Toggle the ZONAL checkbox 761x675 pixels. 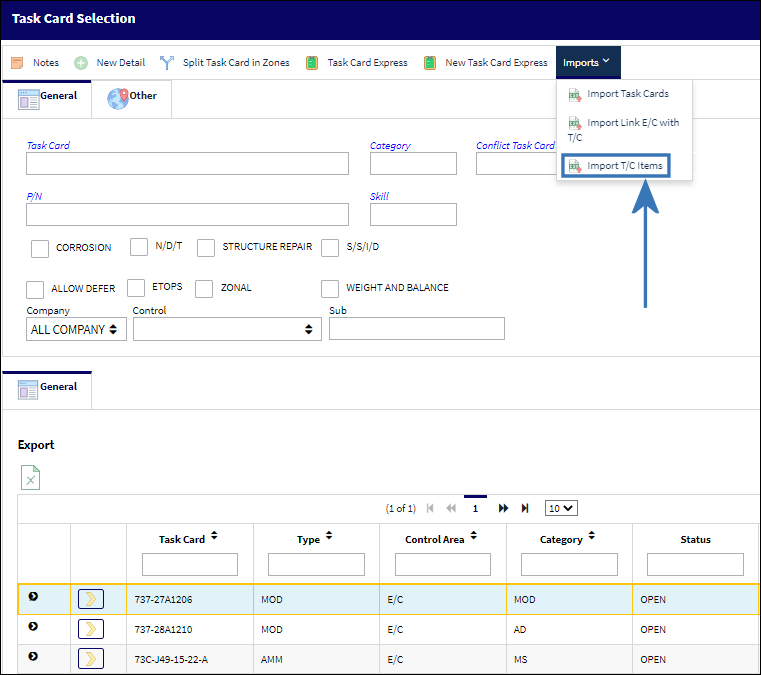[x=204, y=289]
